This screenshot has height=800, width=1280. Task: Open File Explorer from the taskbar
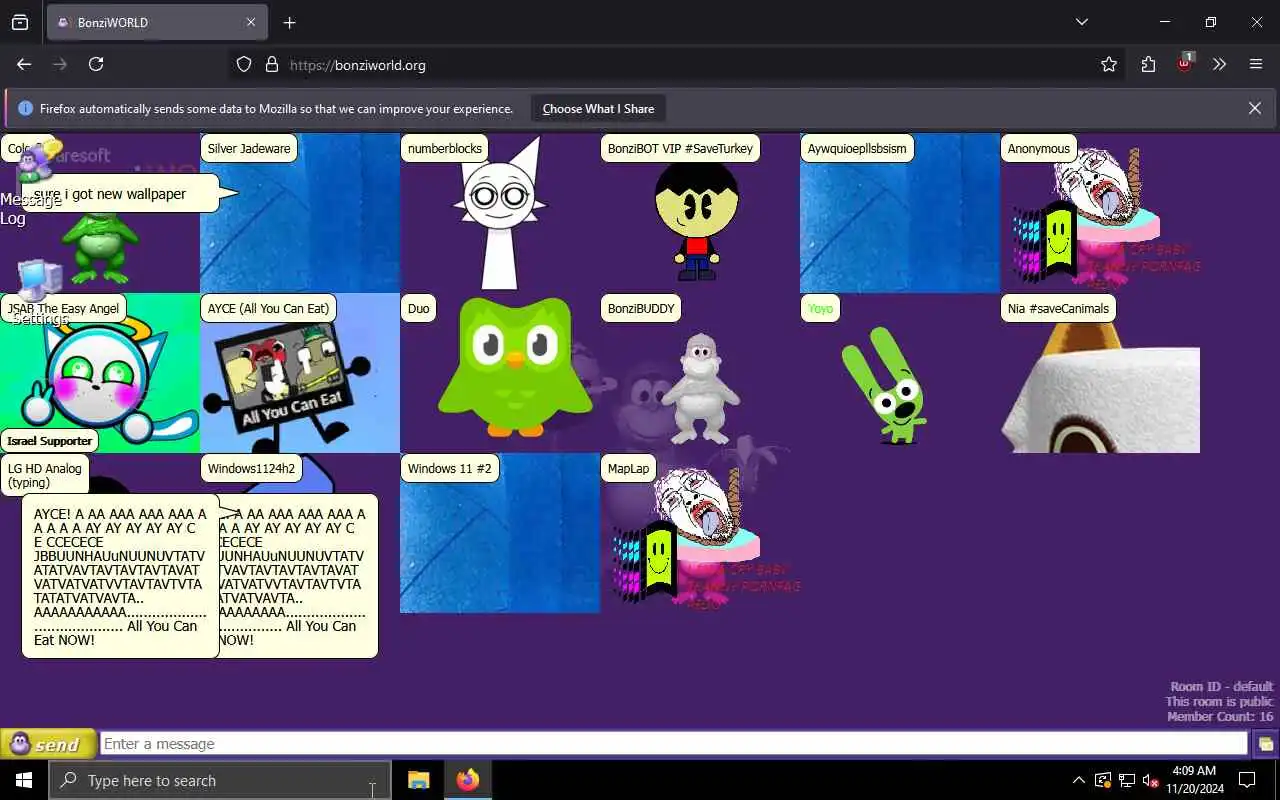[419, 780]
